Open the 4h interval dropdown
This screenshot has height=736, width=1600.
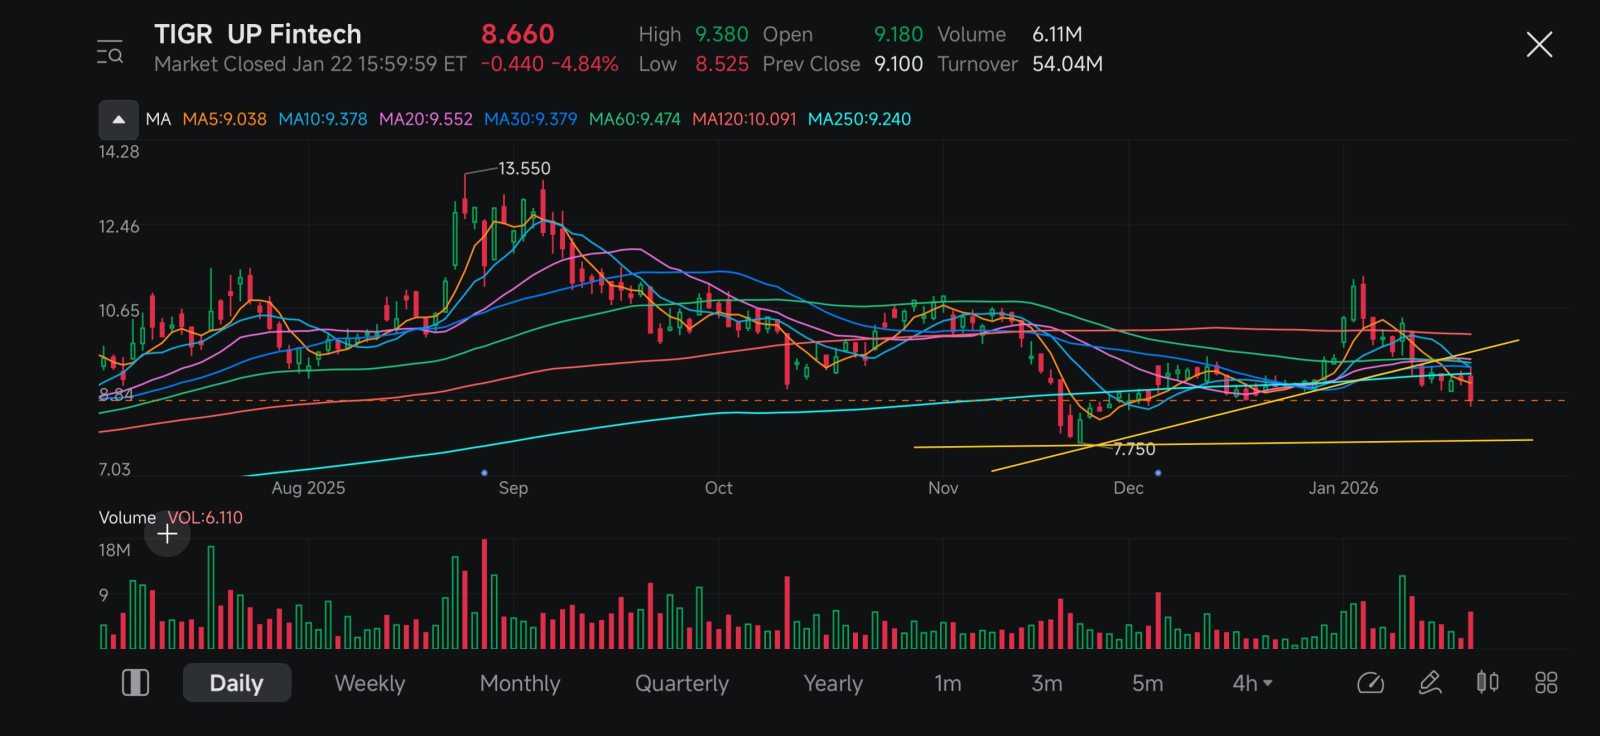(1252, 683)
